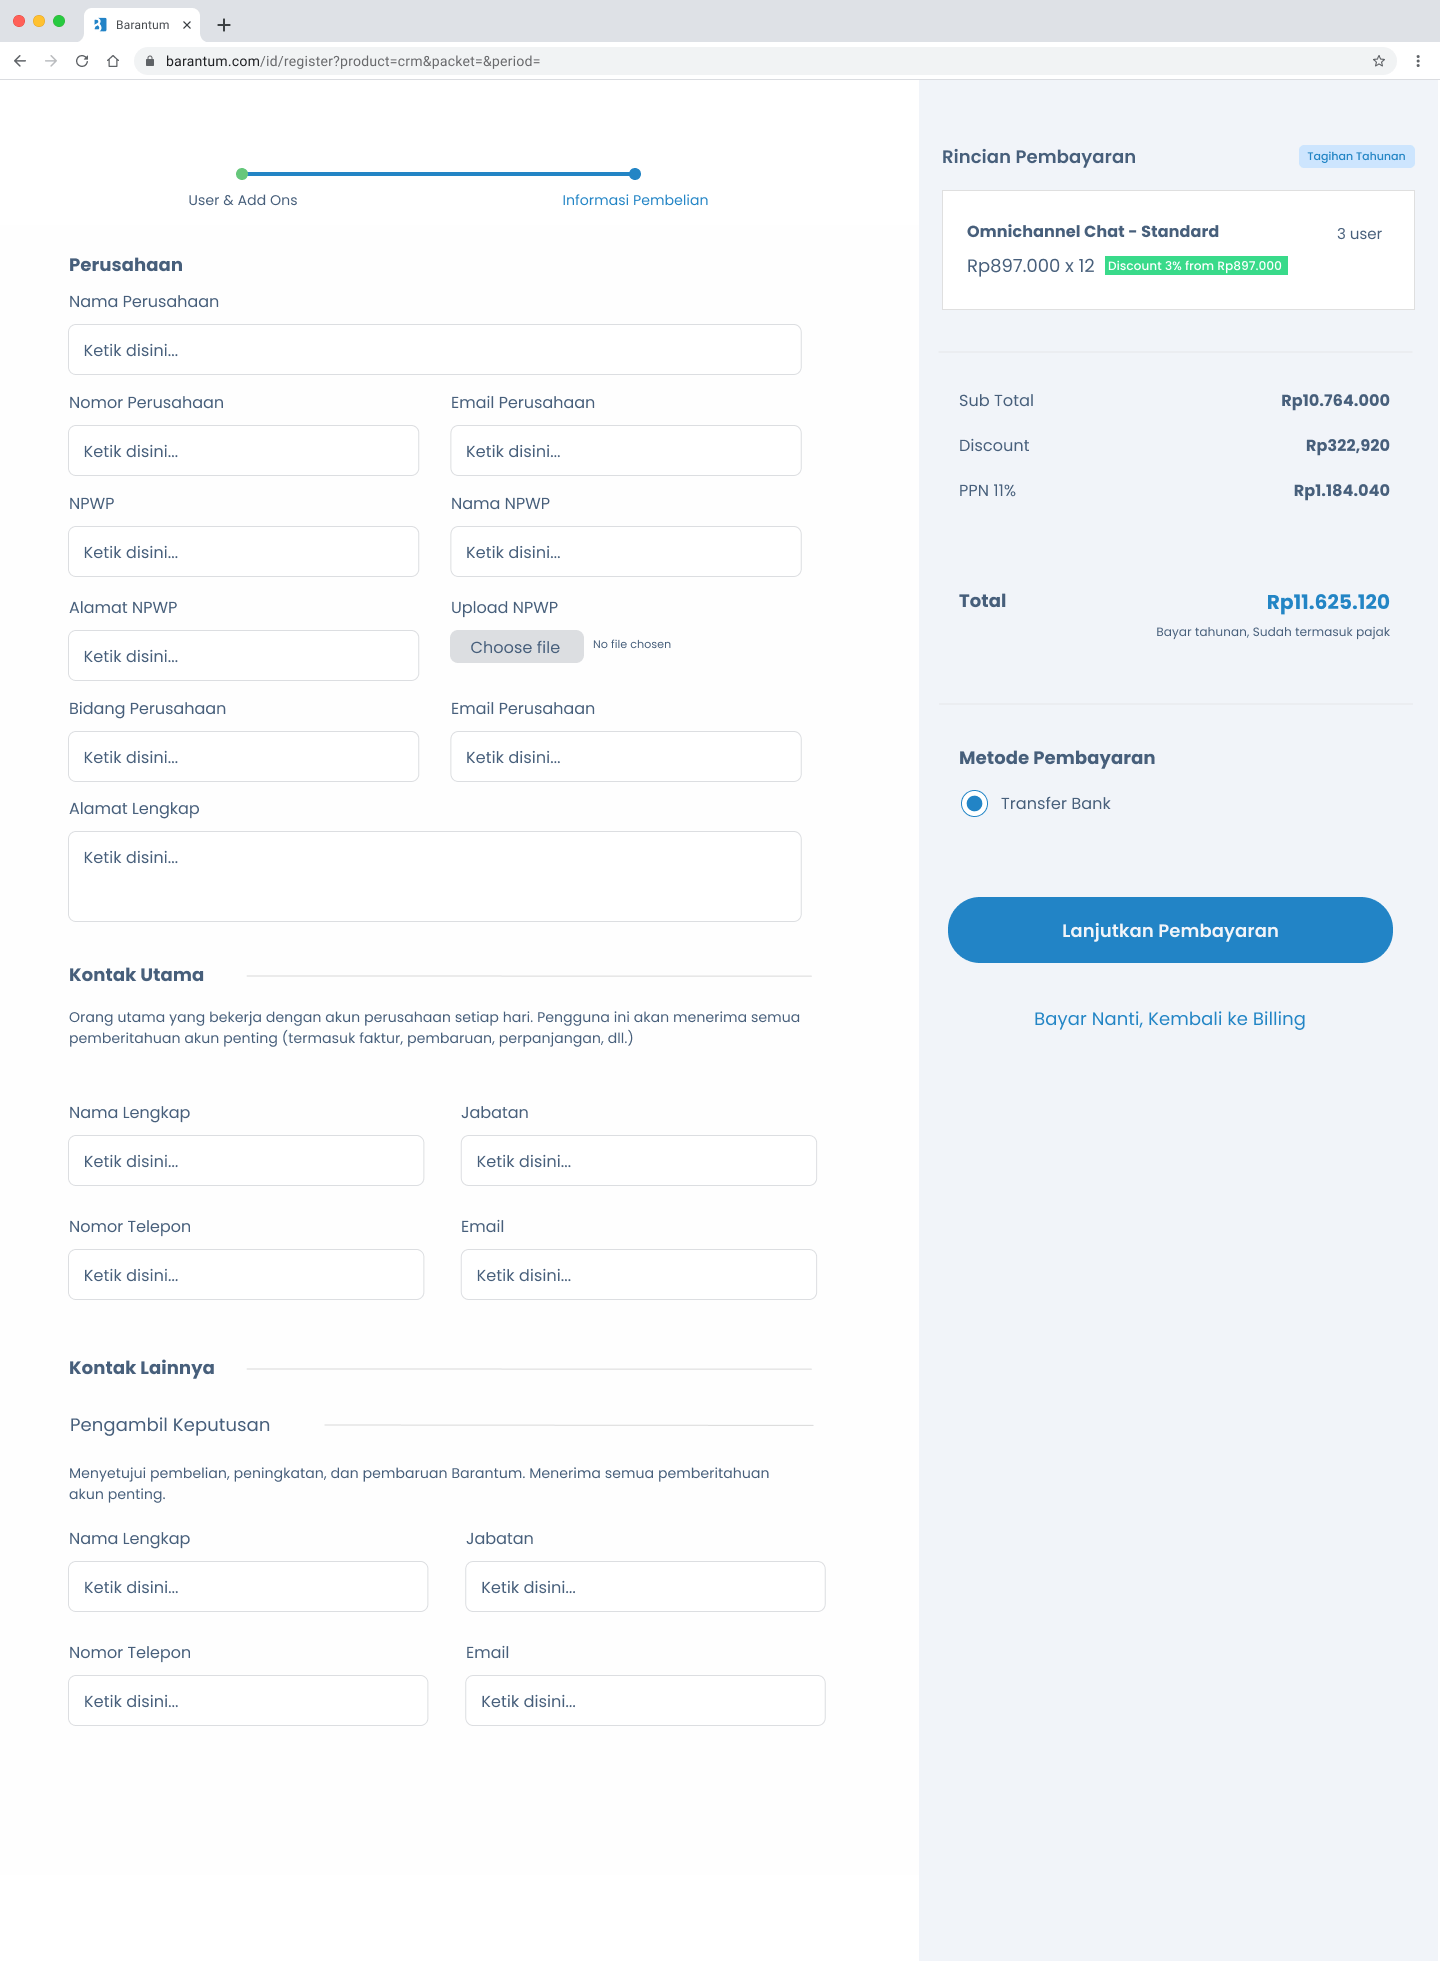Focus the Nama Perusahaan field
Screen dimensions: 1440x1961
435,350
